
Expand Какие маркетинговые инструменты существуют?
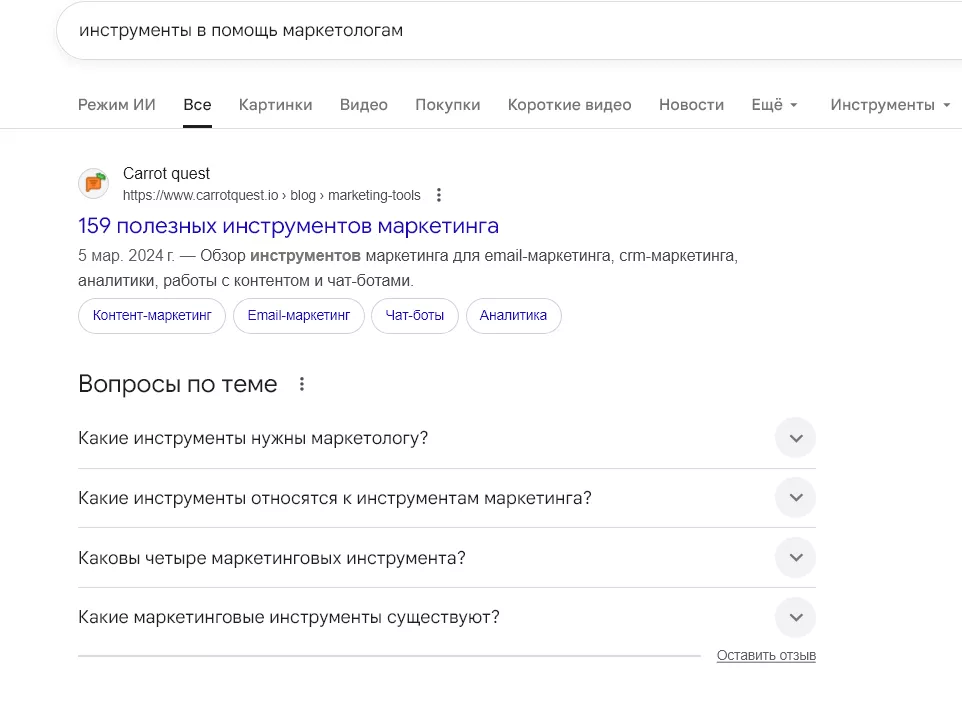pyautogui.click(x=795, y=617)
